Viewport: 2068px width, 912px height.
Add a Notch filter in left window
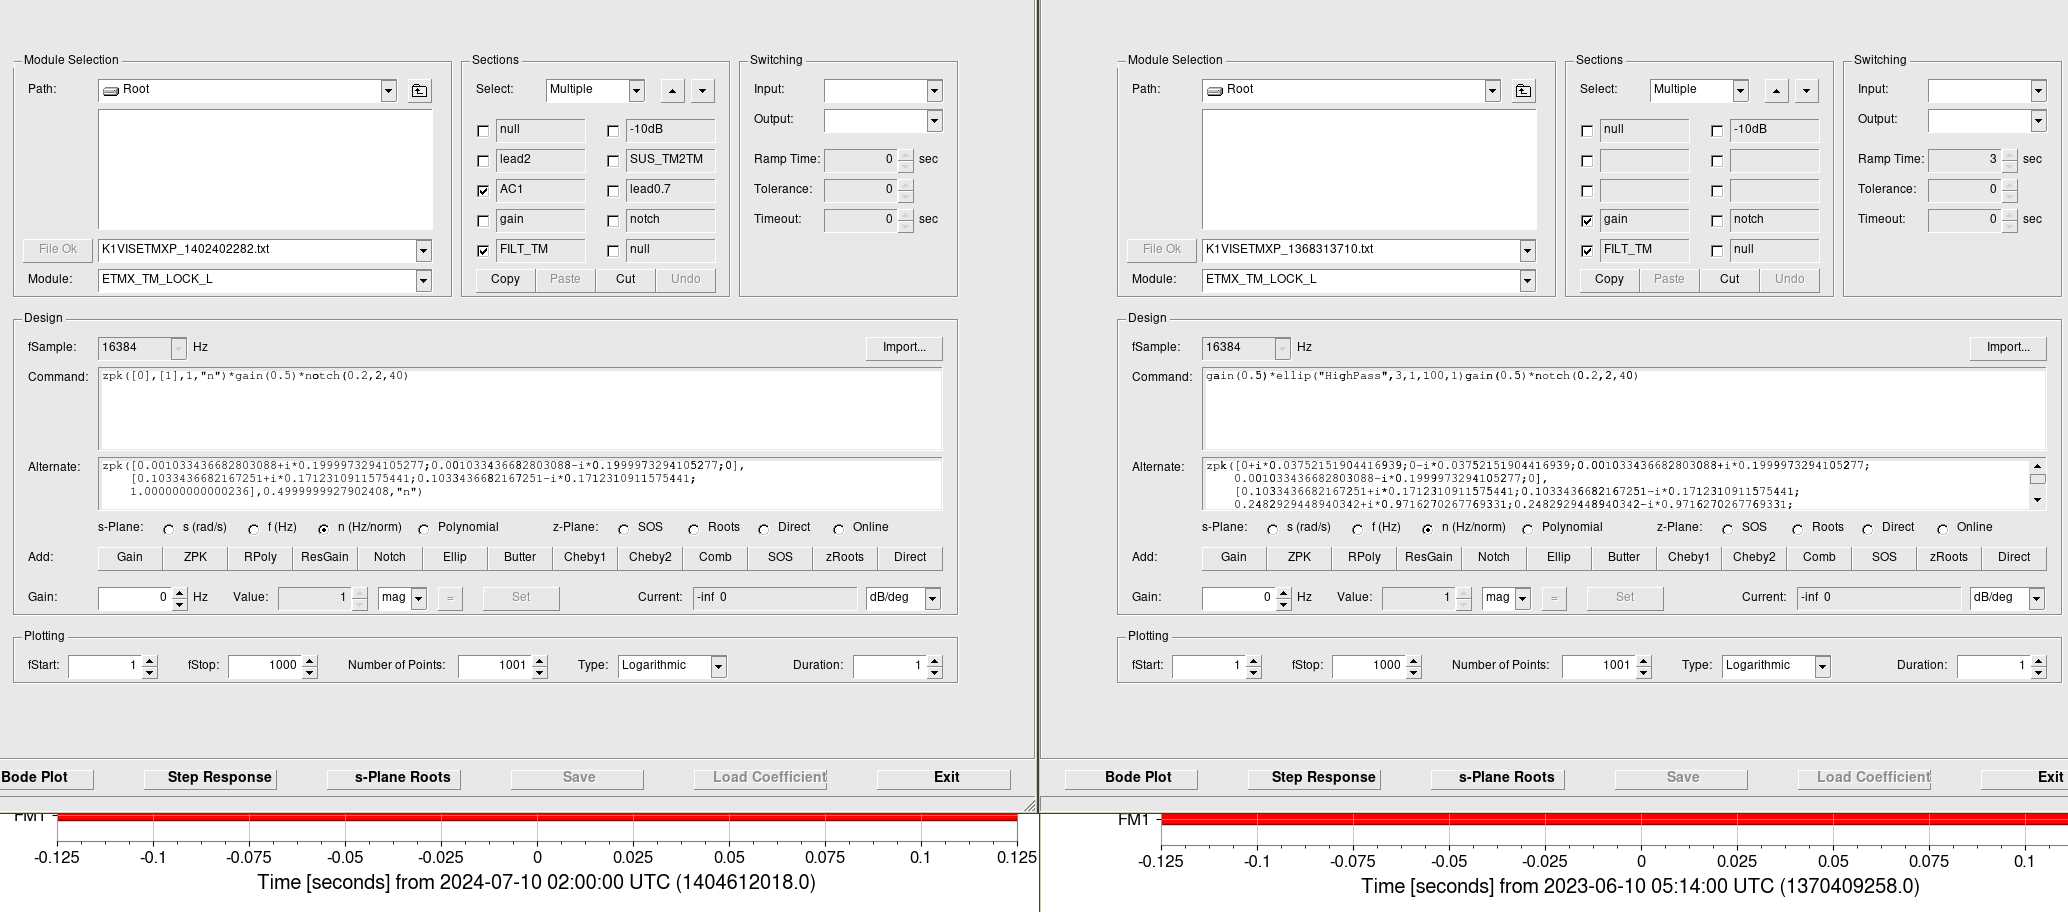(390, 558)
